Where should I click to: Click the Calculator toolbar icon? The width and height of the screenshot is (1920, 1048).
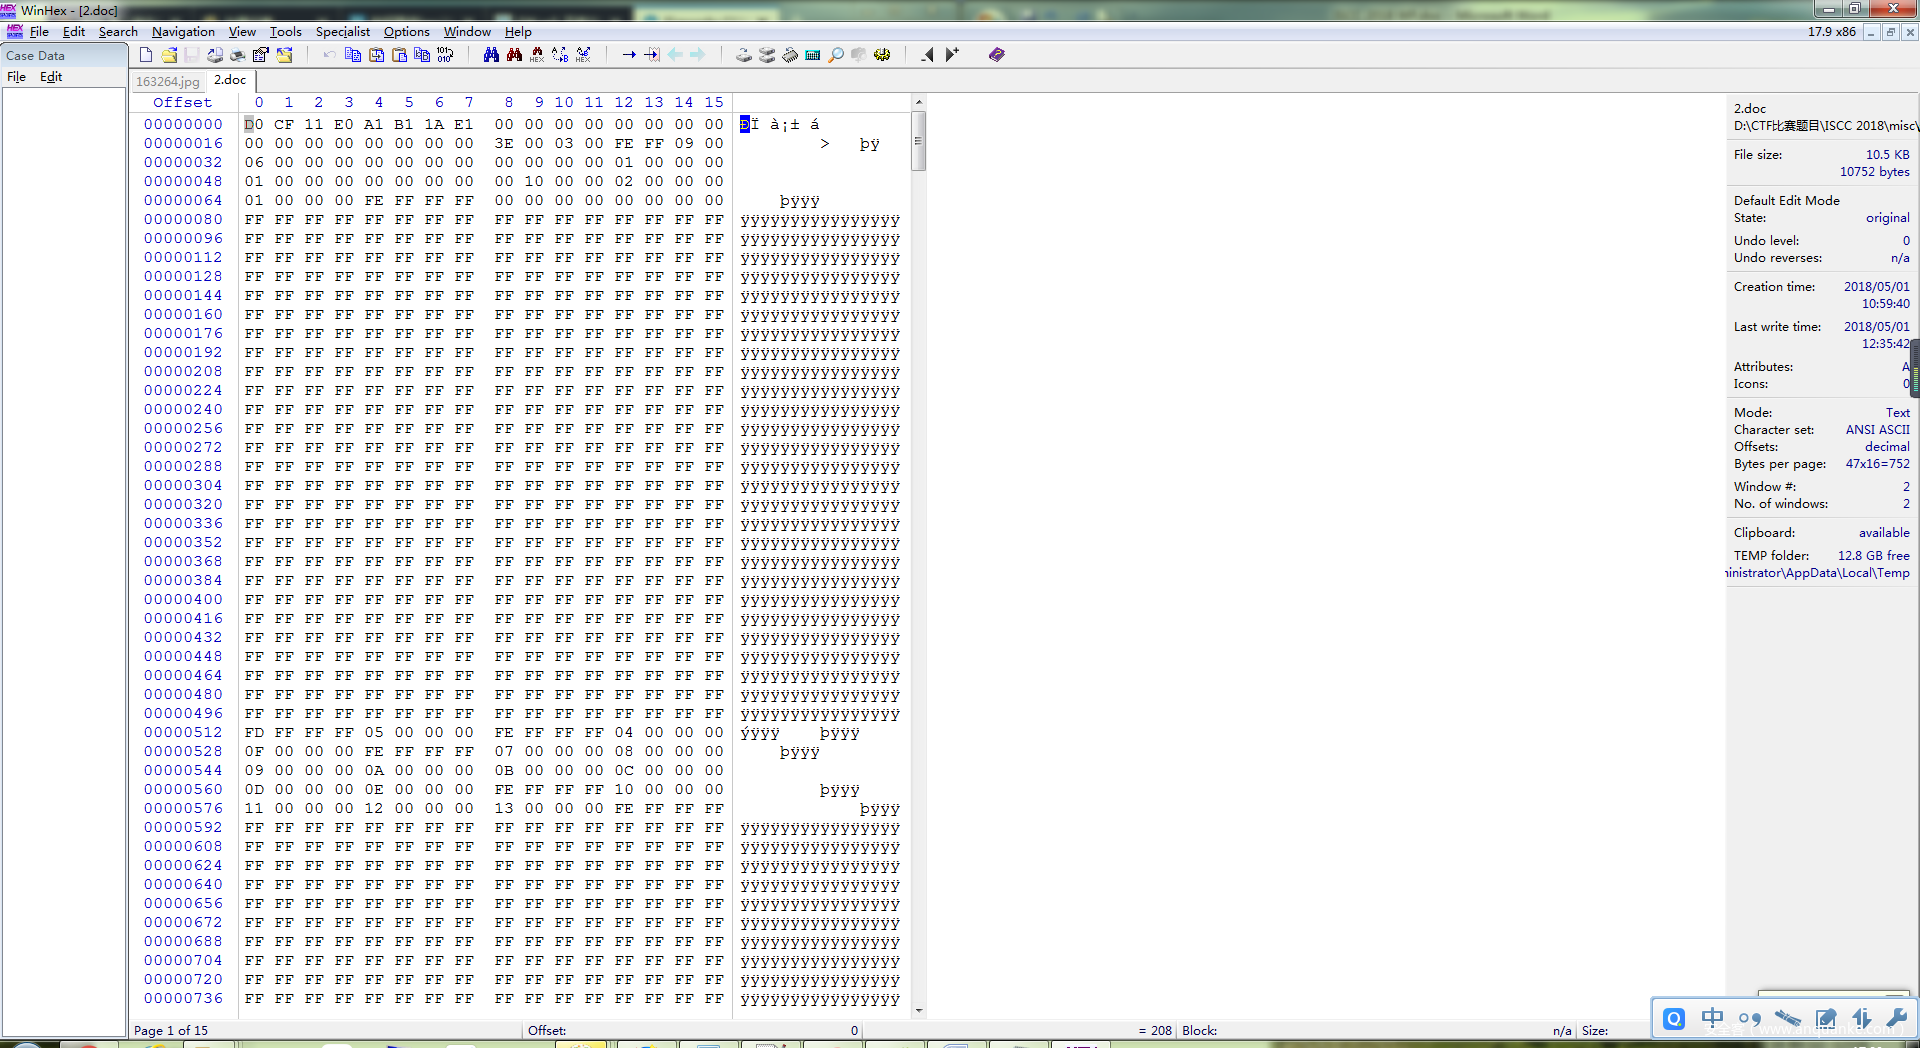pyautogui.click(x=813, y=55)
